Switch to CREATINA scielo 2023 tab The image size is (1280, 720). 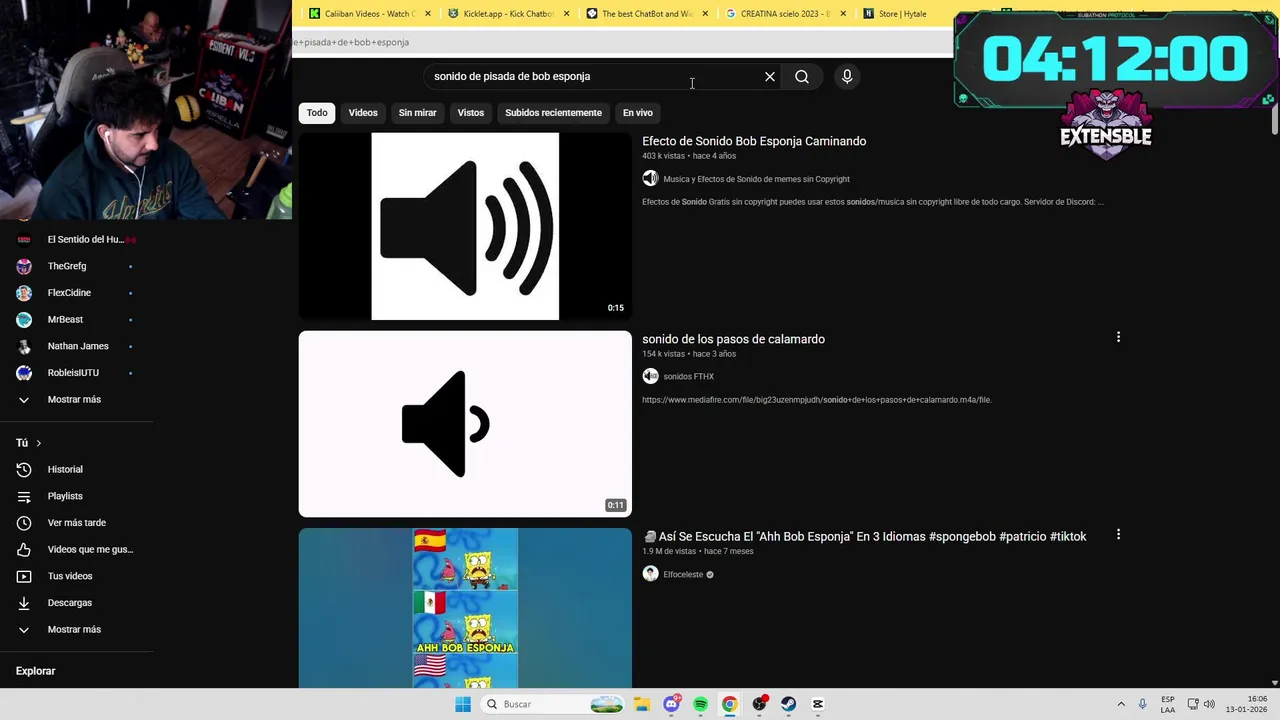785,14
